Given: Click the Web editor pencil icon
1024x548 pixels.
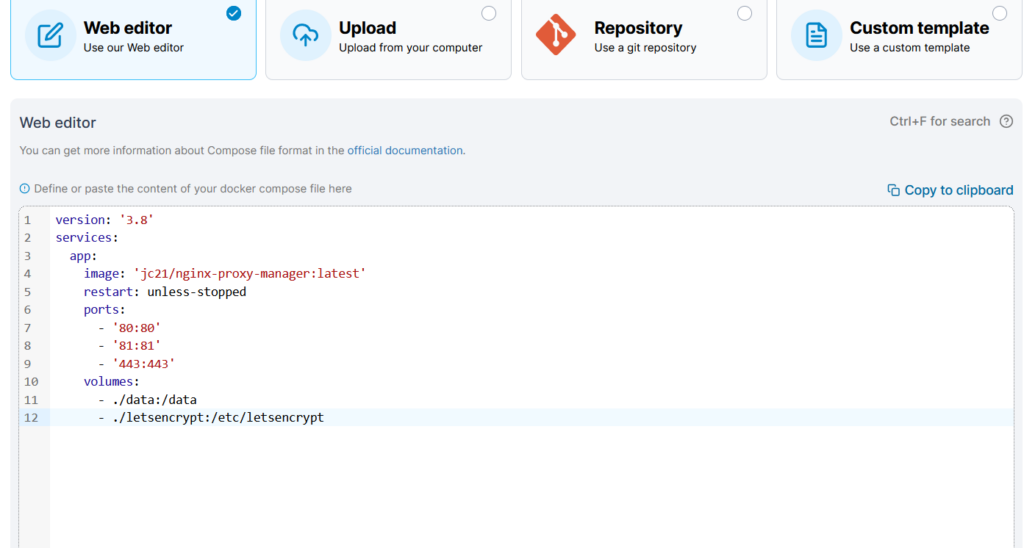Looking at the screenshot, I should (50, 35).
